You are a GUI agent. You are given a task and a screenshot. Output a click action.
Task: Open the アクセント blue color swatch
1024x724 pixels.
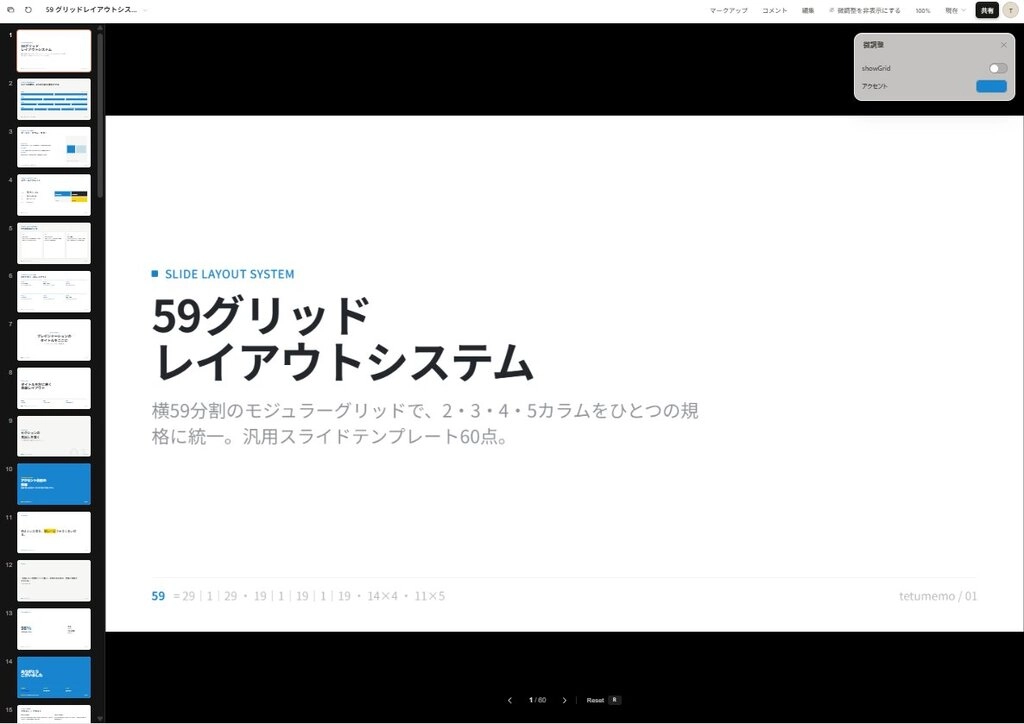991,86
